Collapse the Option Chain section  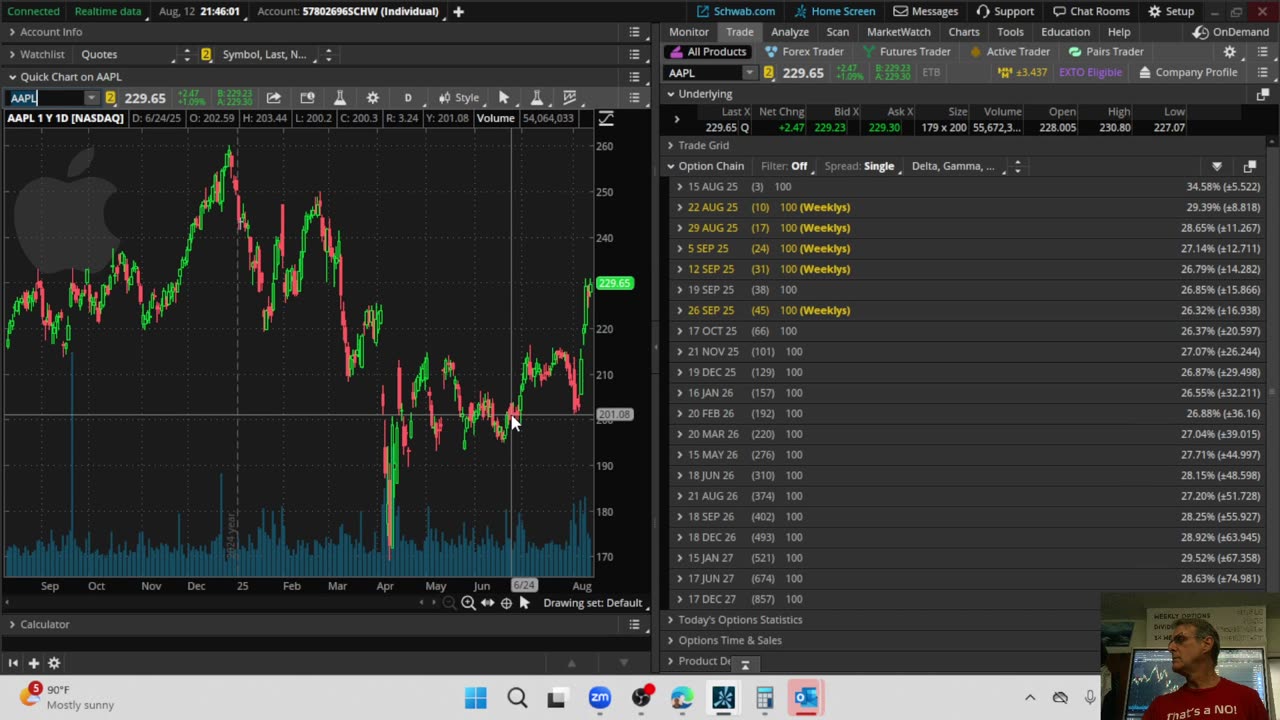671,166
